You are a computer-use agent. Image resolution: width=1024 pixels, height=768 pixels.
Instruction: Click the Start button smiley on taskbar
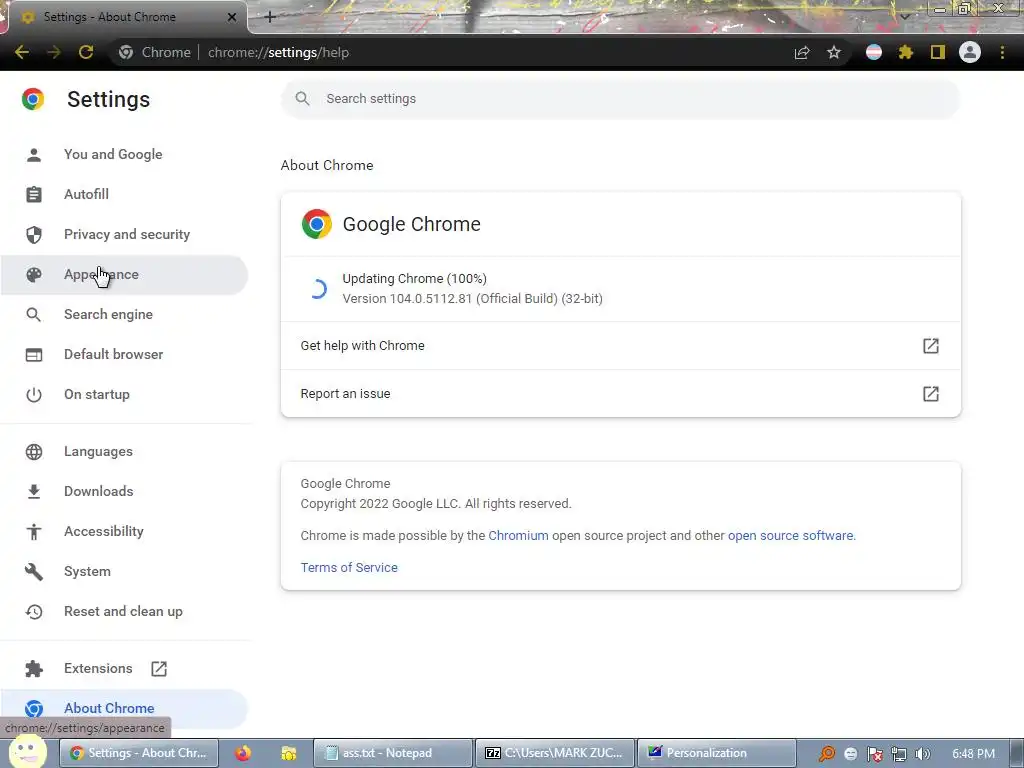tap(27, 752)
